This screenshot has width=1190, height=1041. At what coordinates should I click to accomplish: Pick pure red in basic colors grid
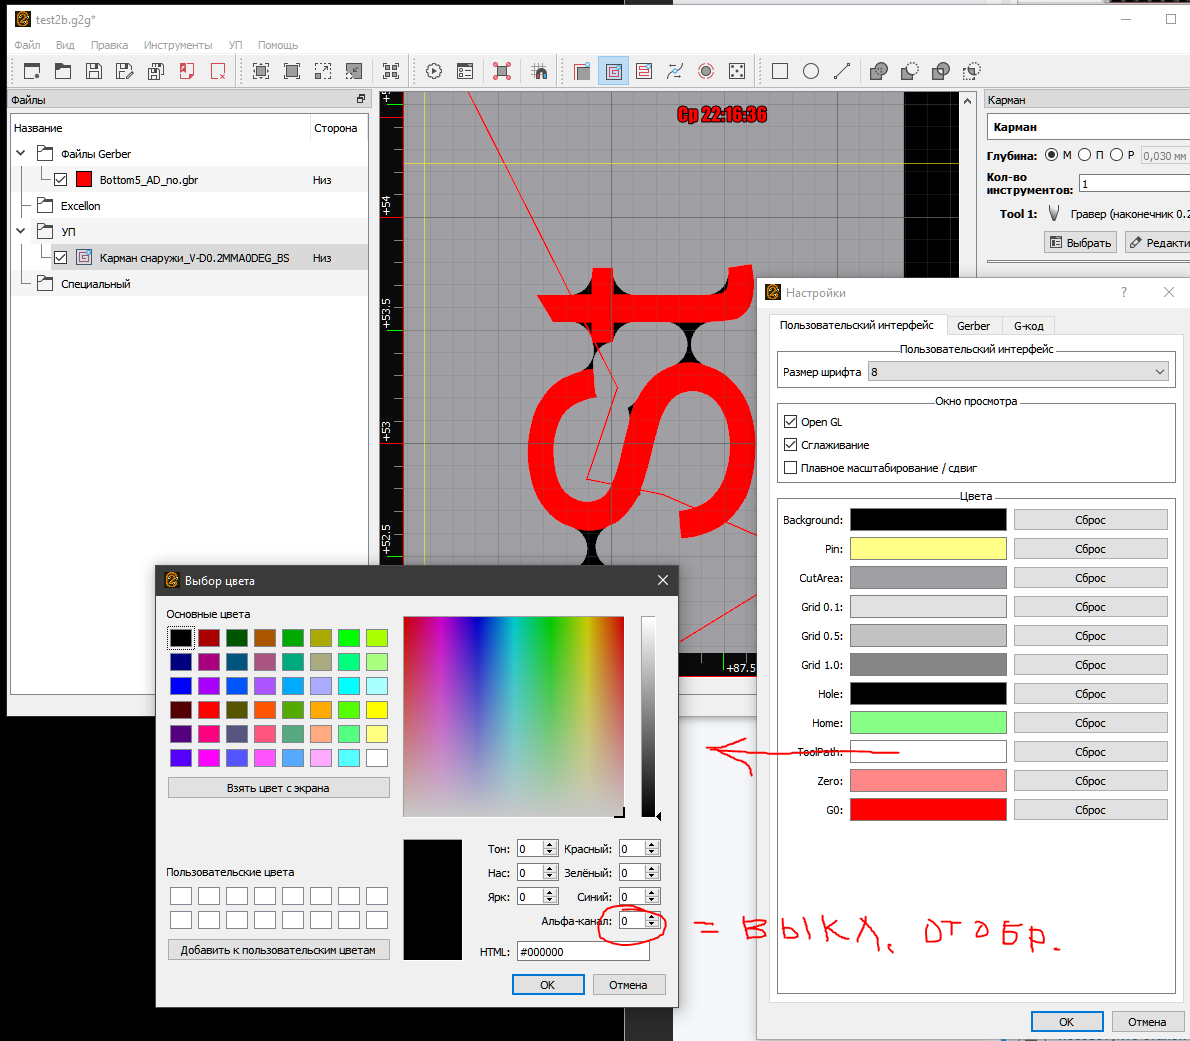click(209, 709)
